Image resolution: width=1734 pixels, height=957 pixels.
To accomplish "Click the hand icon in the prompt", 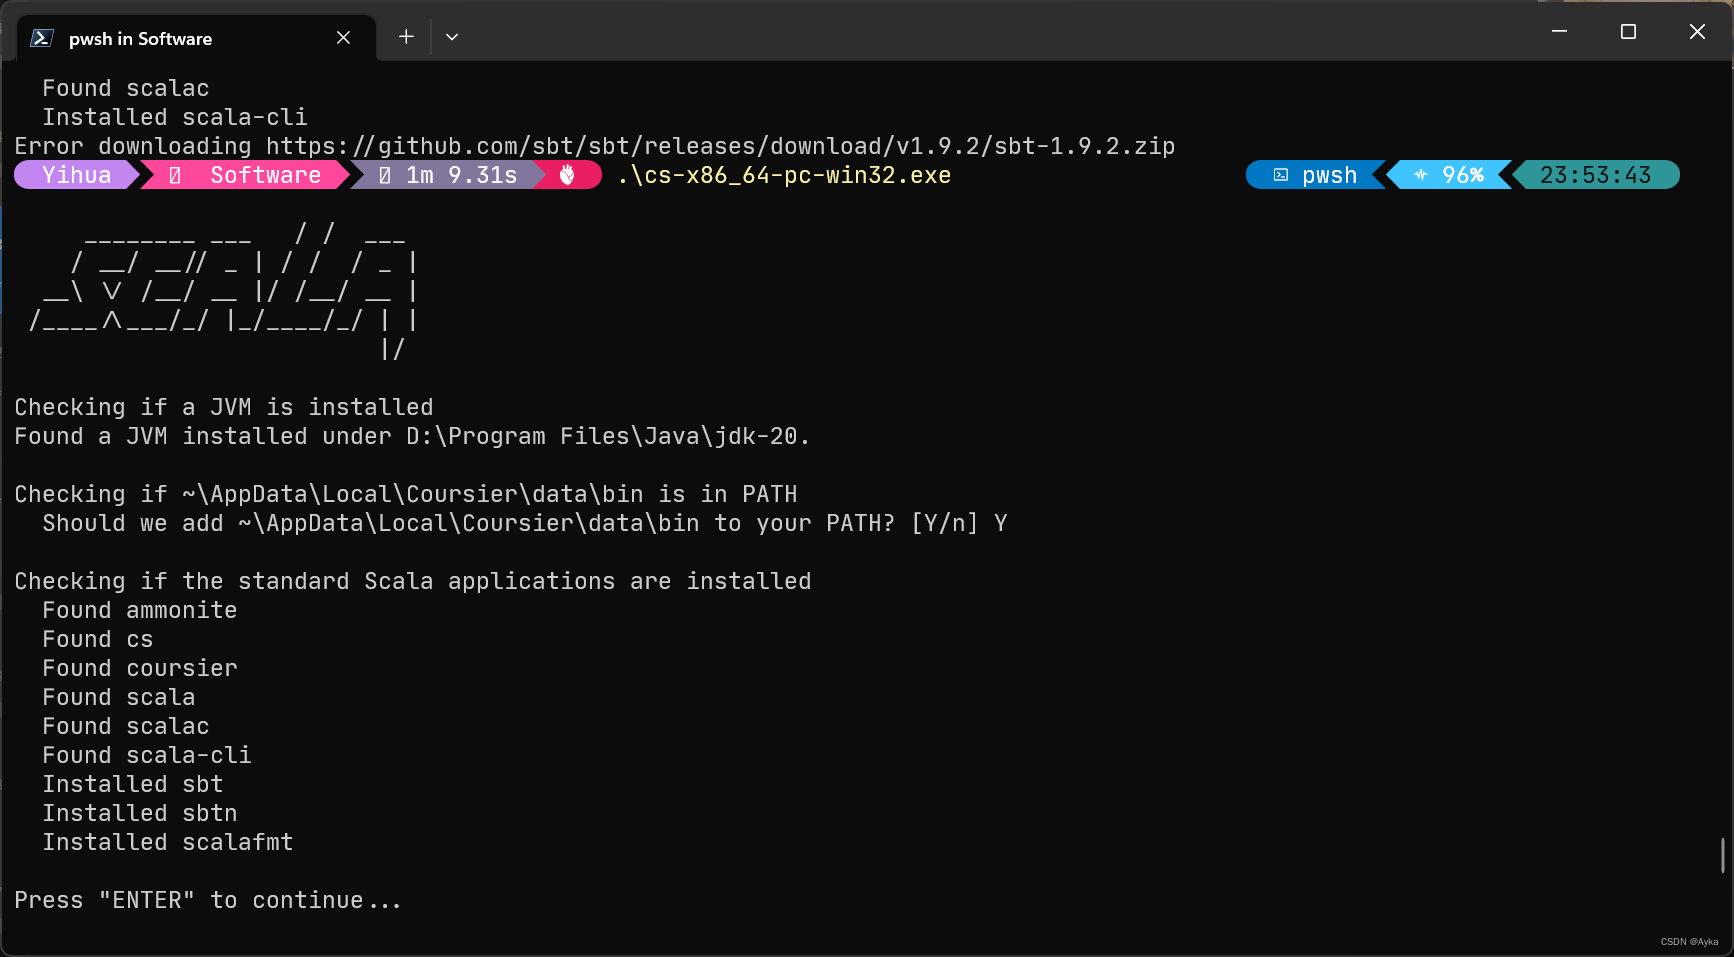I will click(567, 175).
